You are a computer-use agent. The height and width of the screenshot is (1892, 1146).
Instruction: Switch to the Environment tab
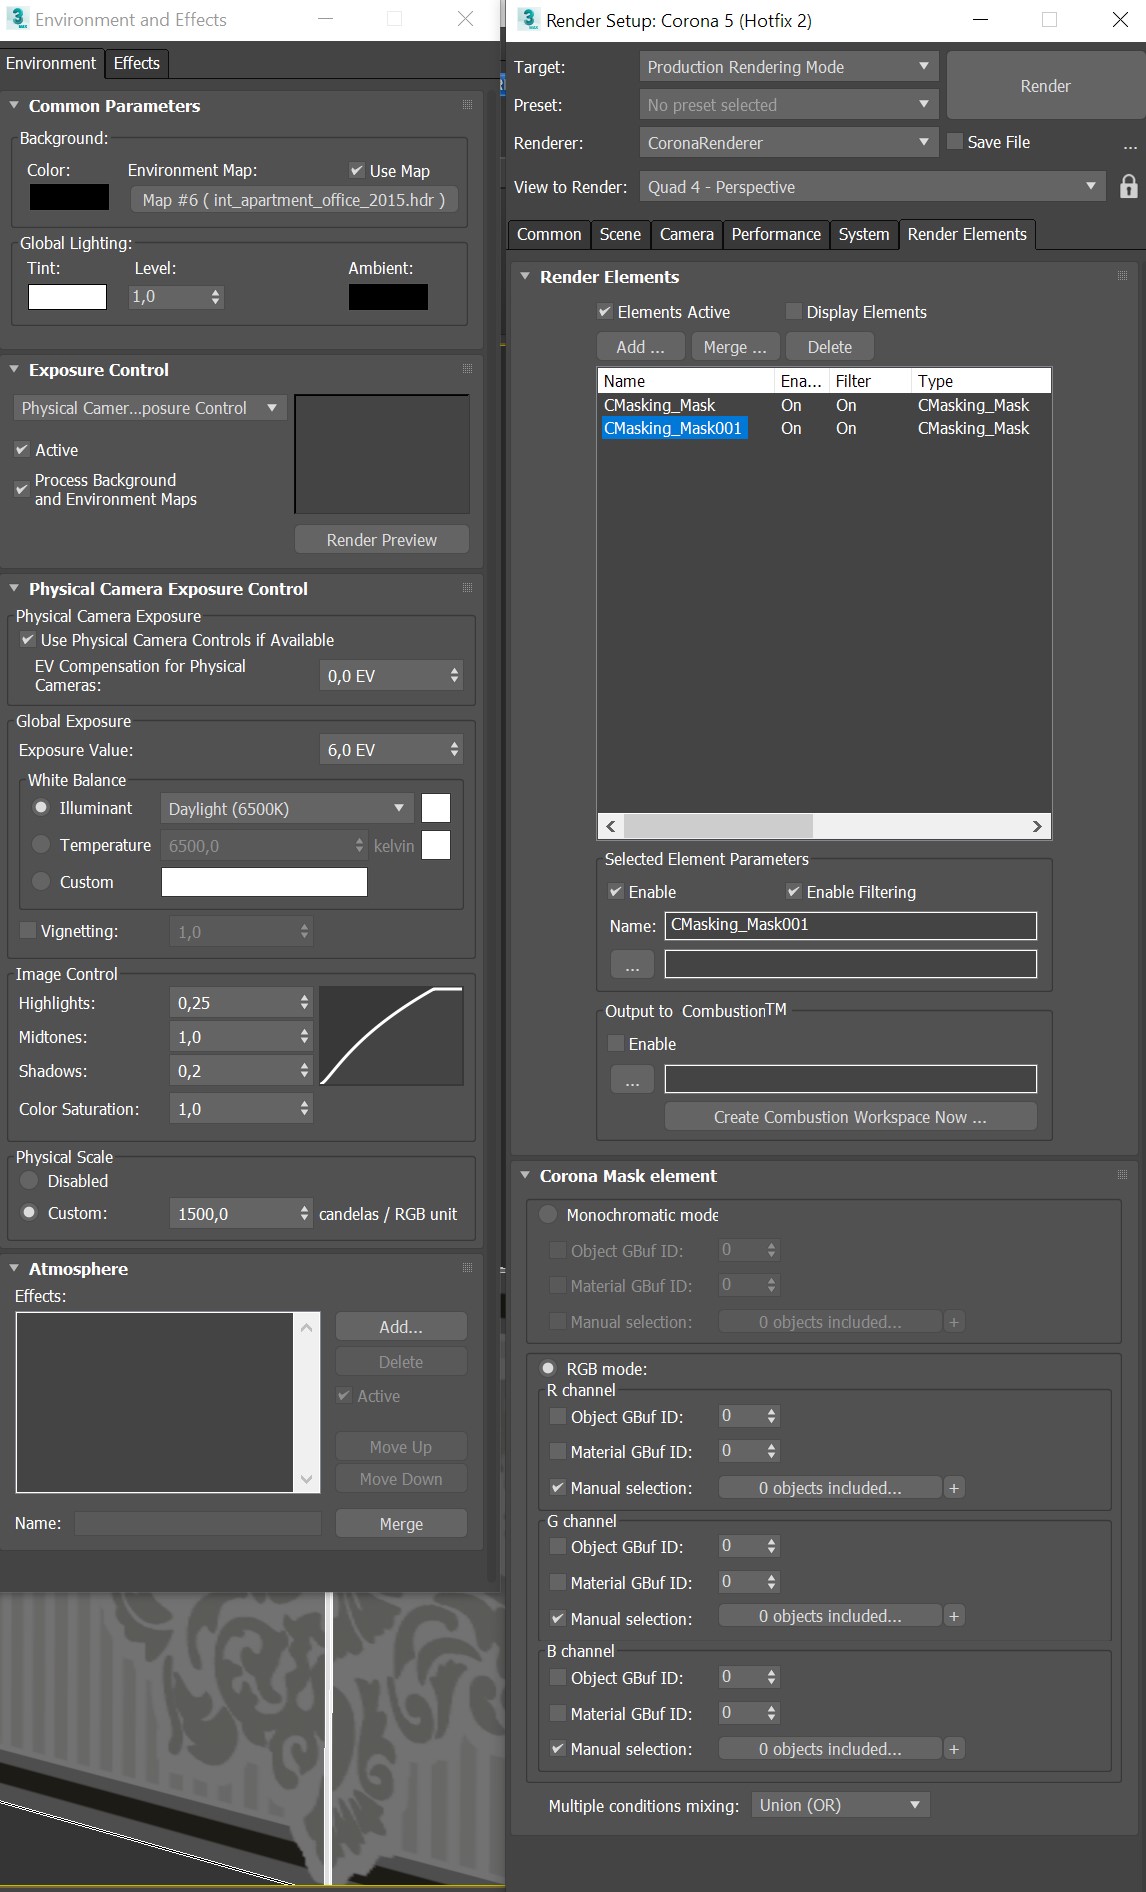click(x=51, y=63)
